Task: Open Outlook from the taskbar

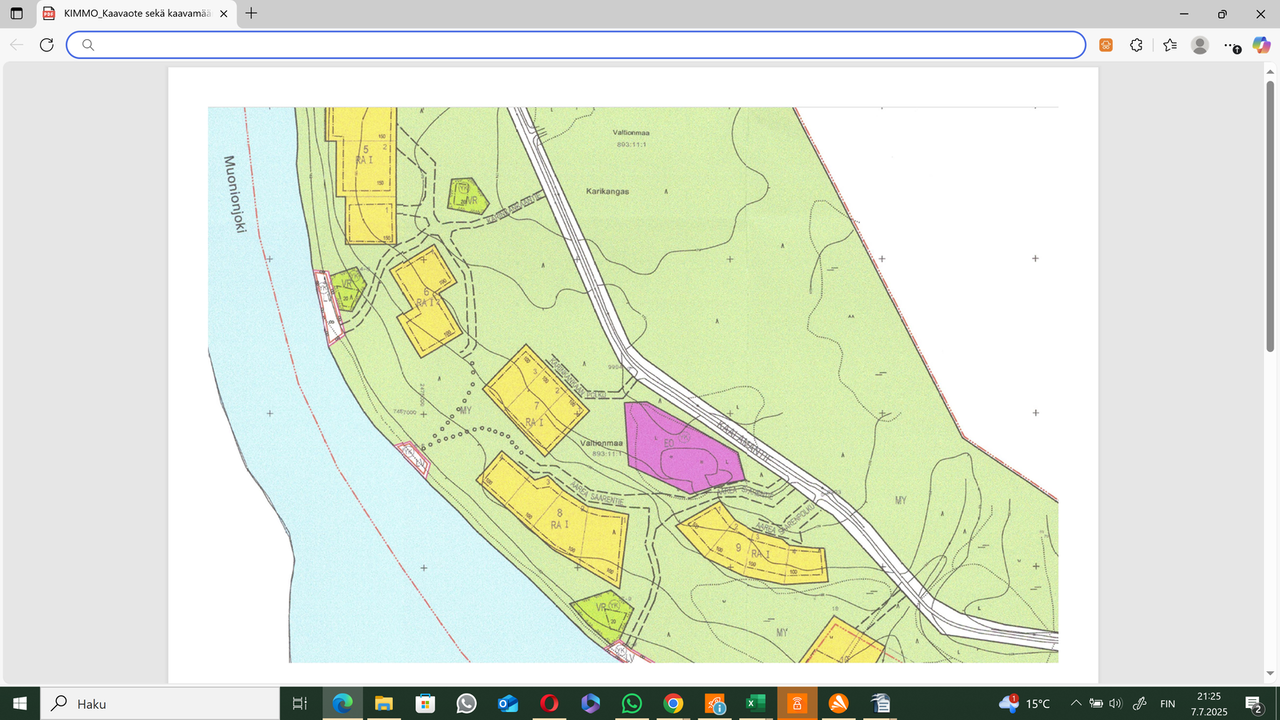Action: point(507,703)
